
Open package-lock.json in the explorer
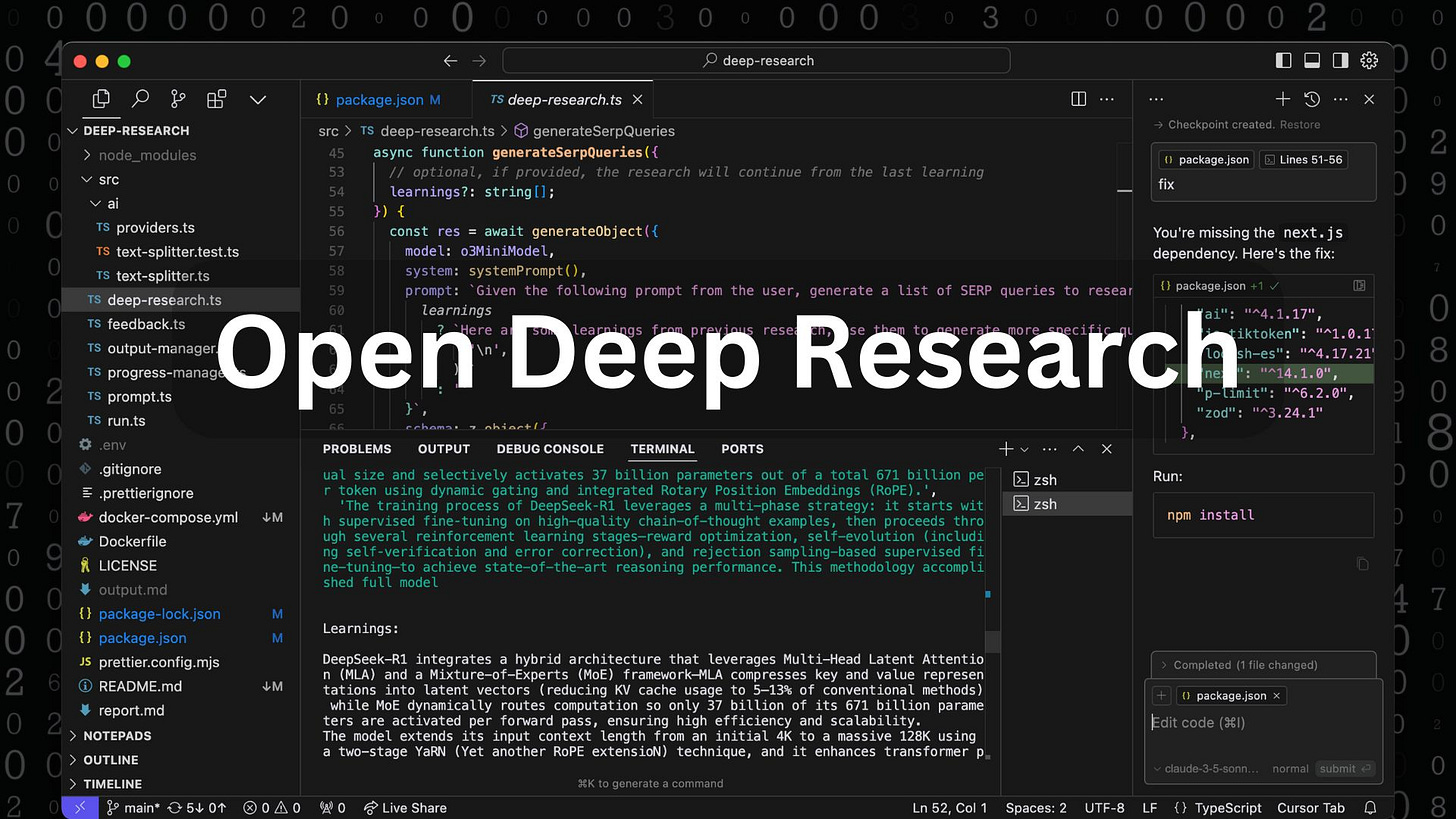click(x=159, y=614)
